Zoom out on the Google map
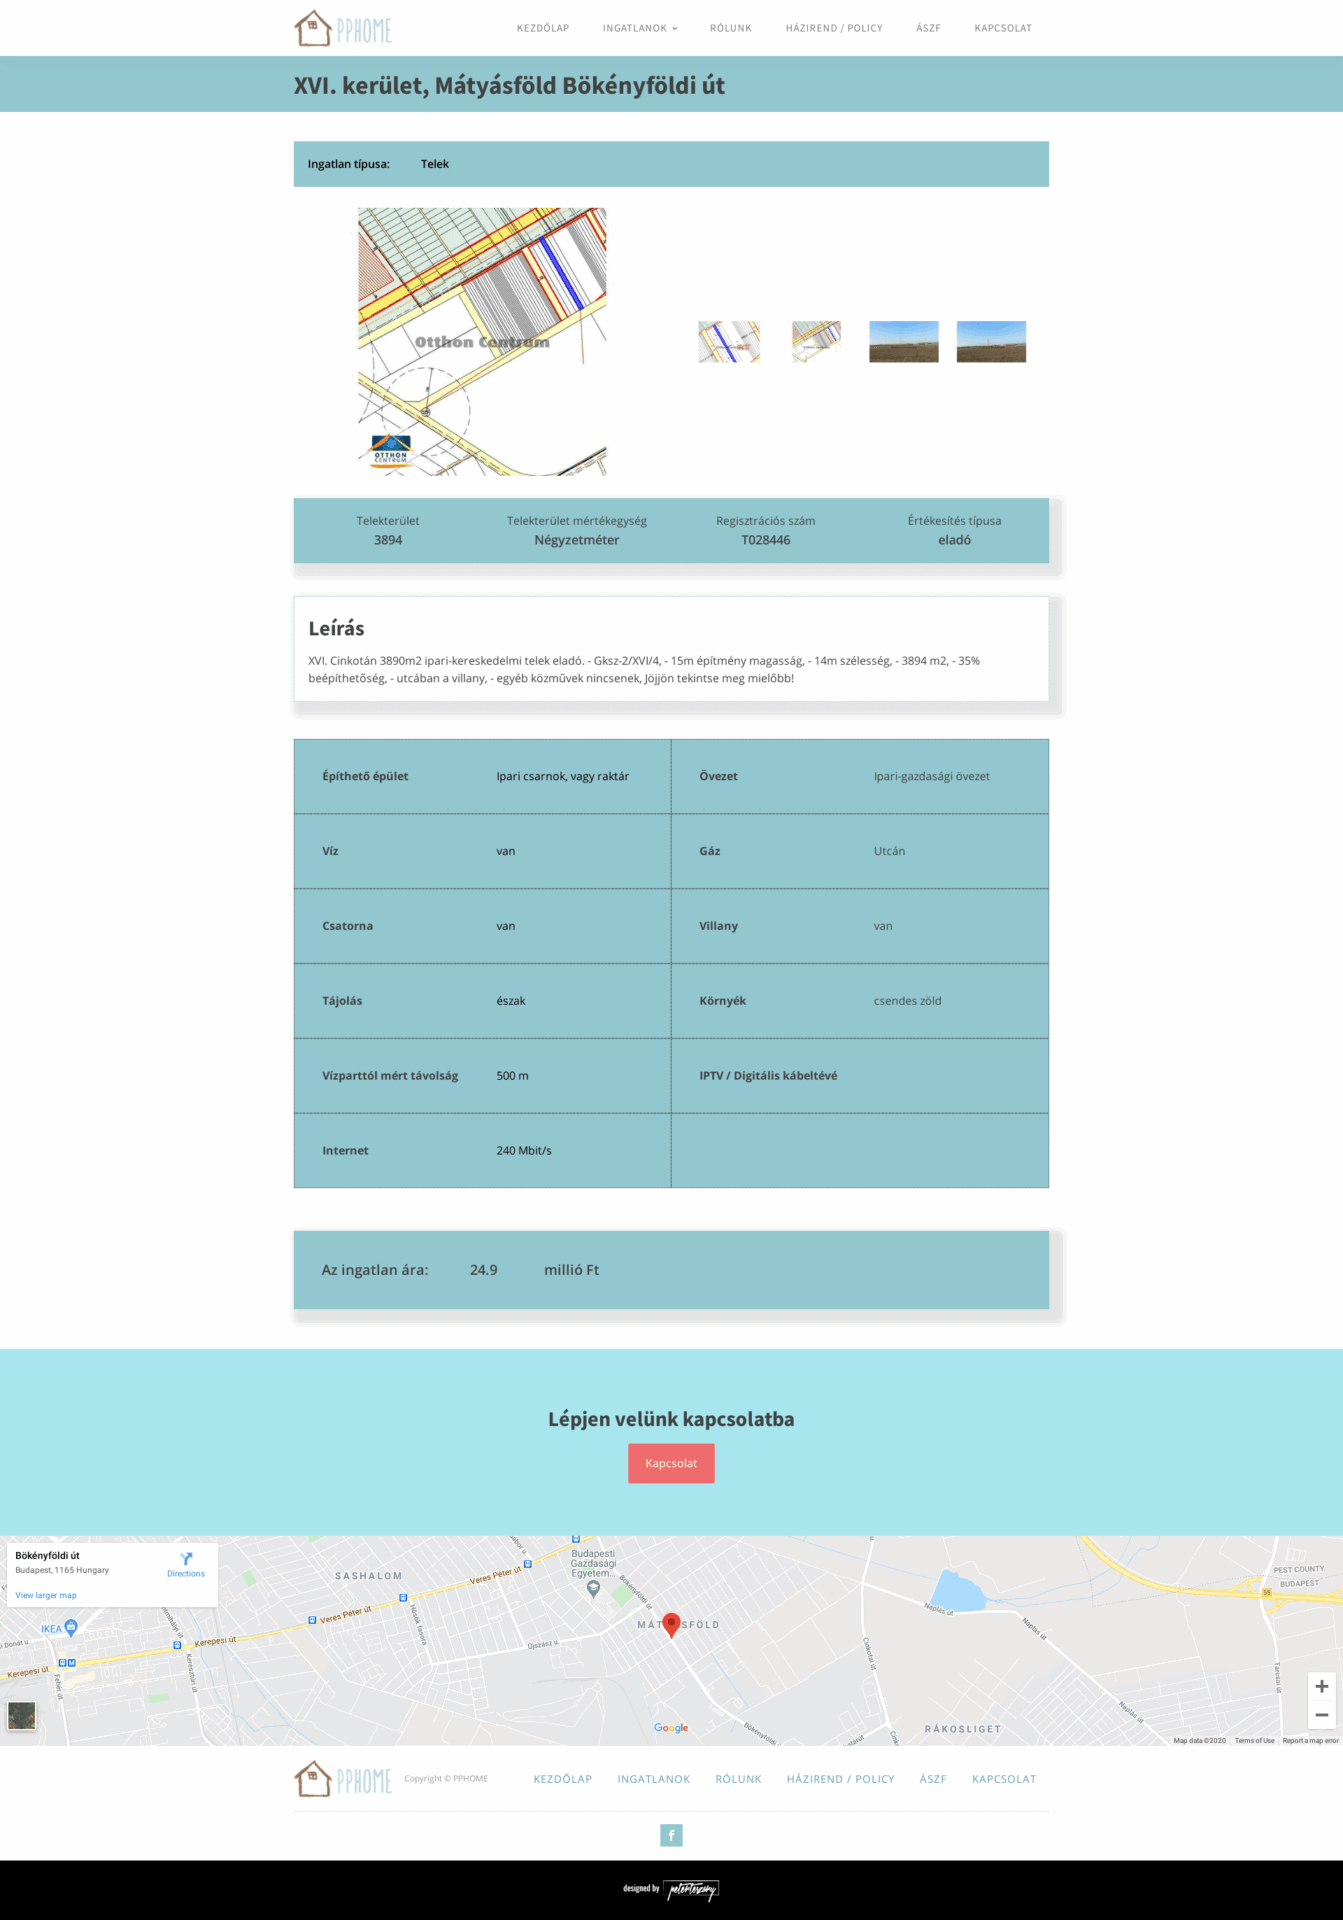Viewport: 1343px width, 1920px height. [x=1321, y=1715]
